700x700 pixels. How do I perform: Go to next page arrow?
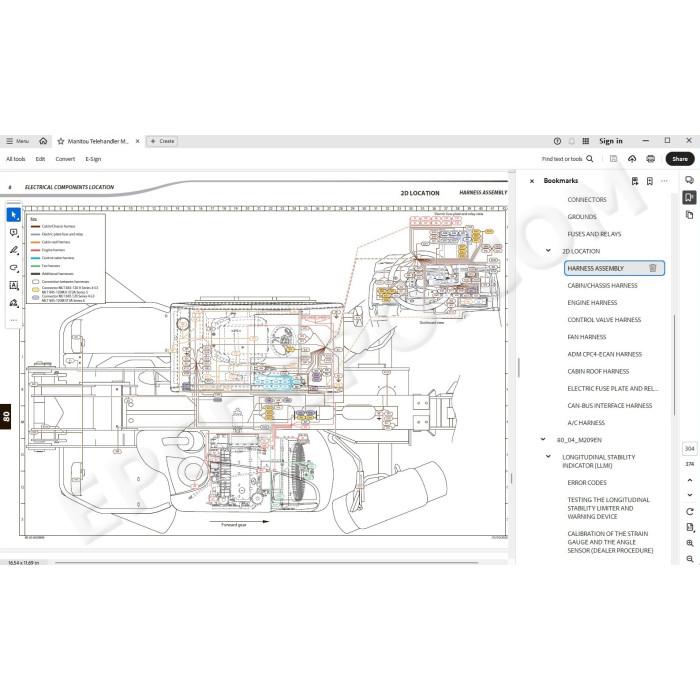(690, 495)
